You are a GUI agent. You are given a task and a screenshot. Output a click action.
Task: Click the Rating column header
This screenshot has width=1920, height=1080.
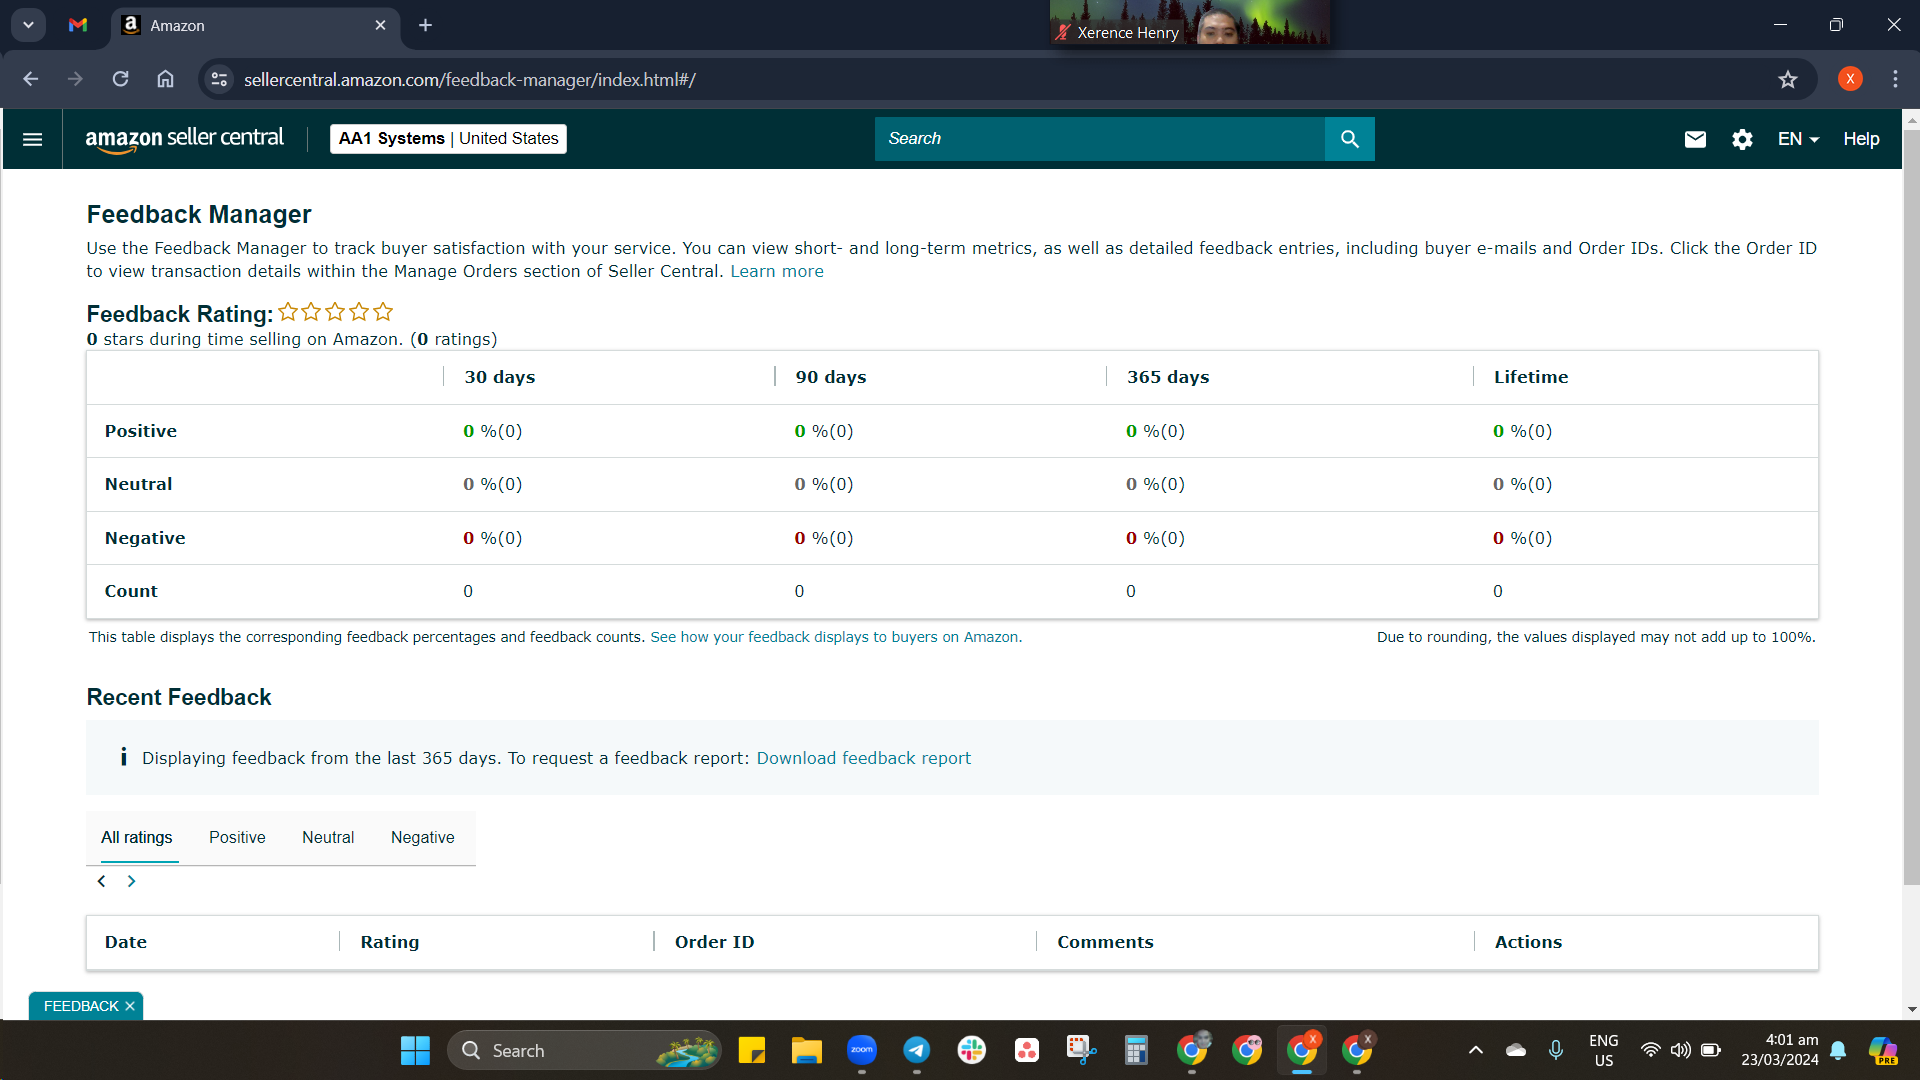tap(390, 942)
